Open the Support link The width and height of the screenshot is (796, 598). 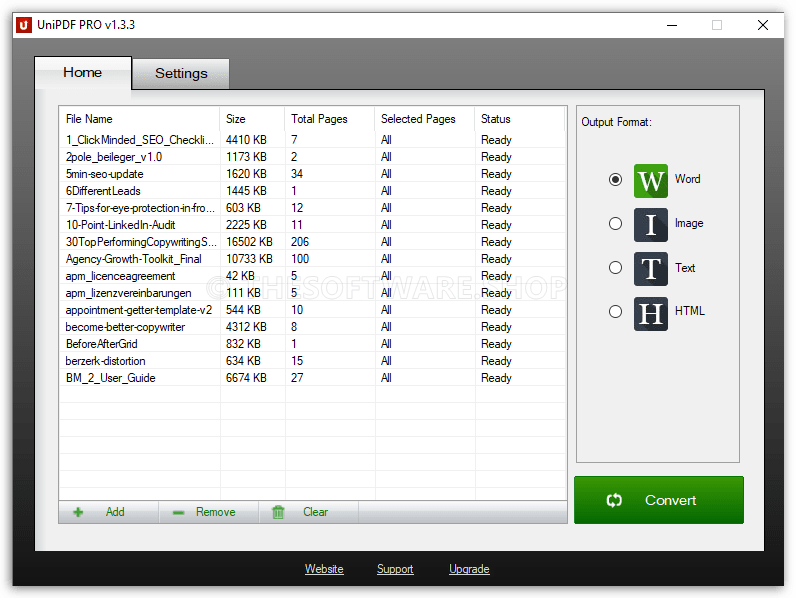pos(395,569)
